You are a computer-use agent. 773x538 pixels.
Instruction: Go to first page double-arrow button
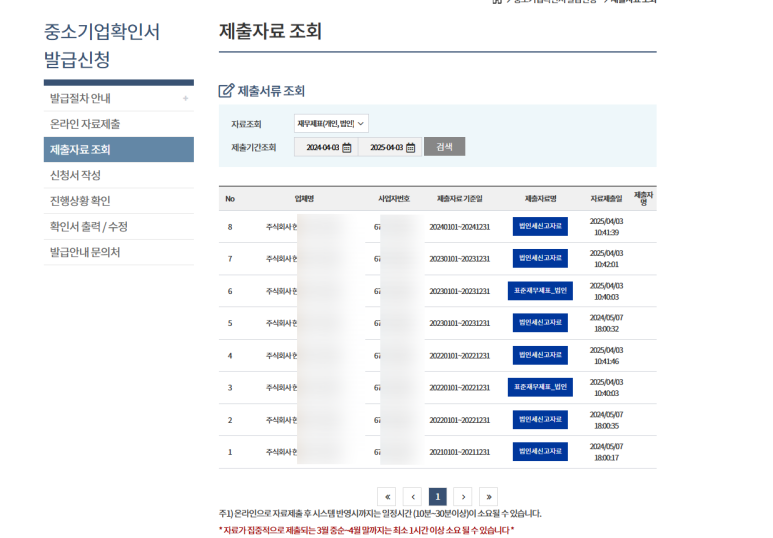click(x=386, y=497)
